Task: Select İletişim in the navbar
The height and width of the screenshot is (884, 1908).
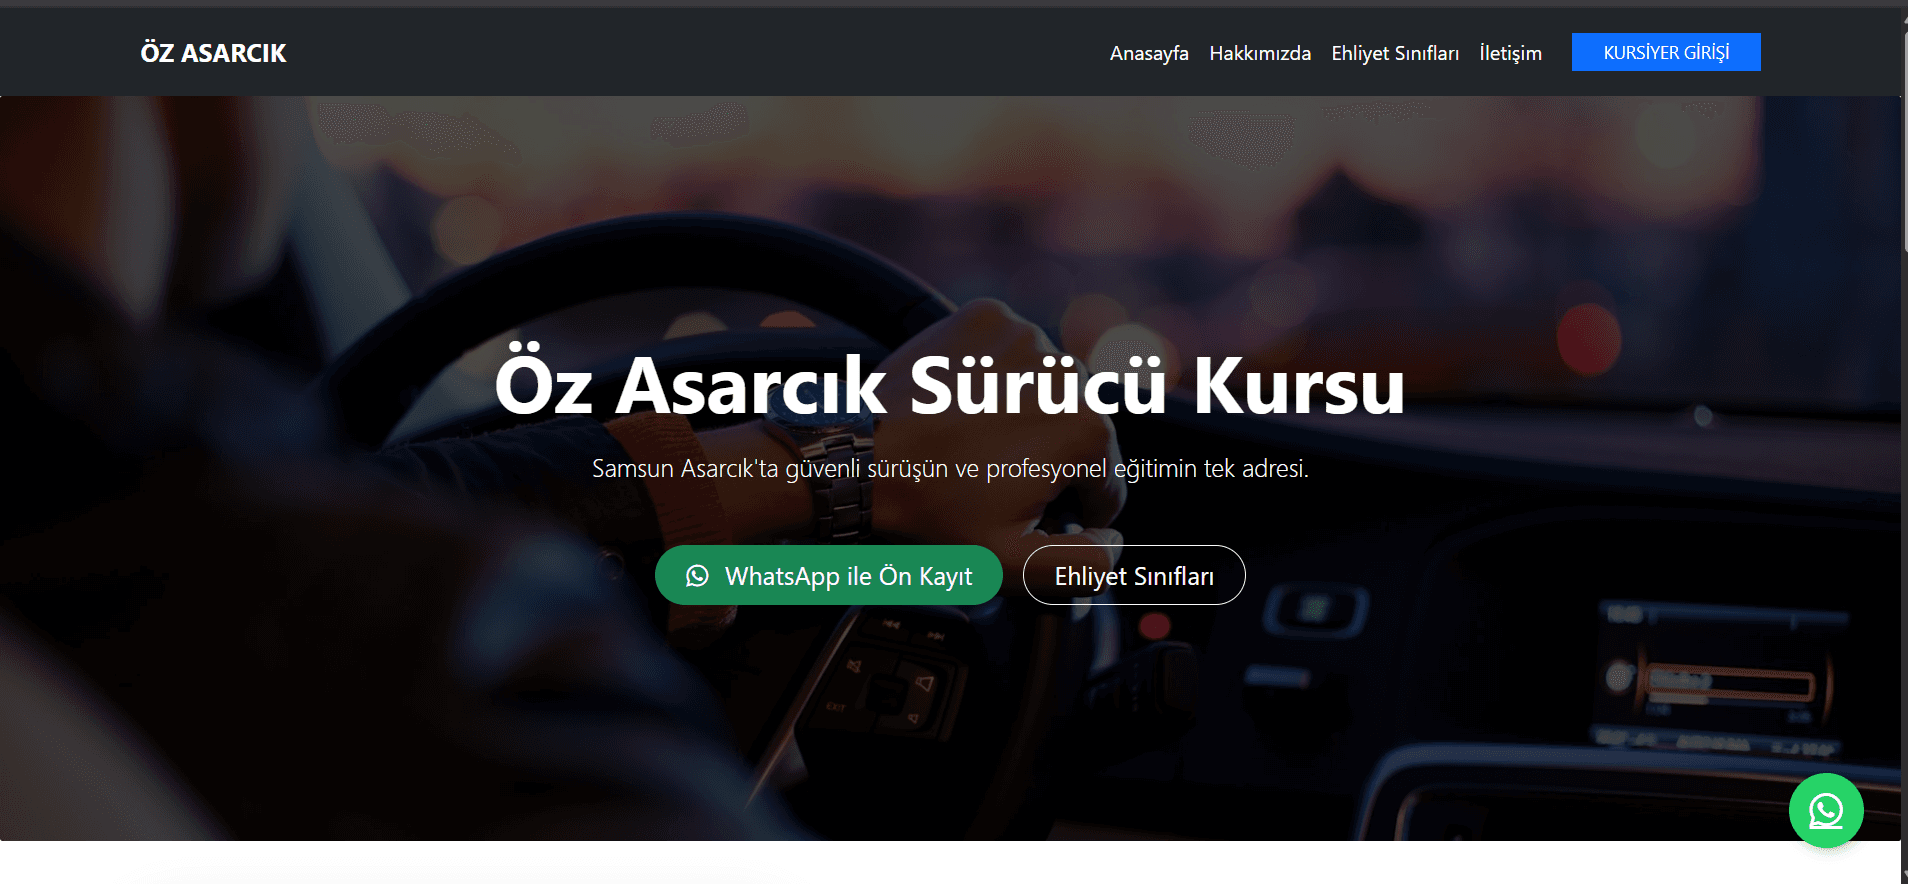Action: coord(1510,53)
